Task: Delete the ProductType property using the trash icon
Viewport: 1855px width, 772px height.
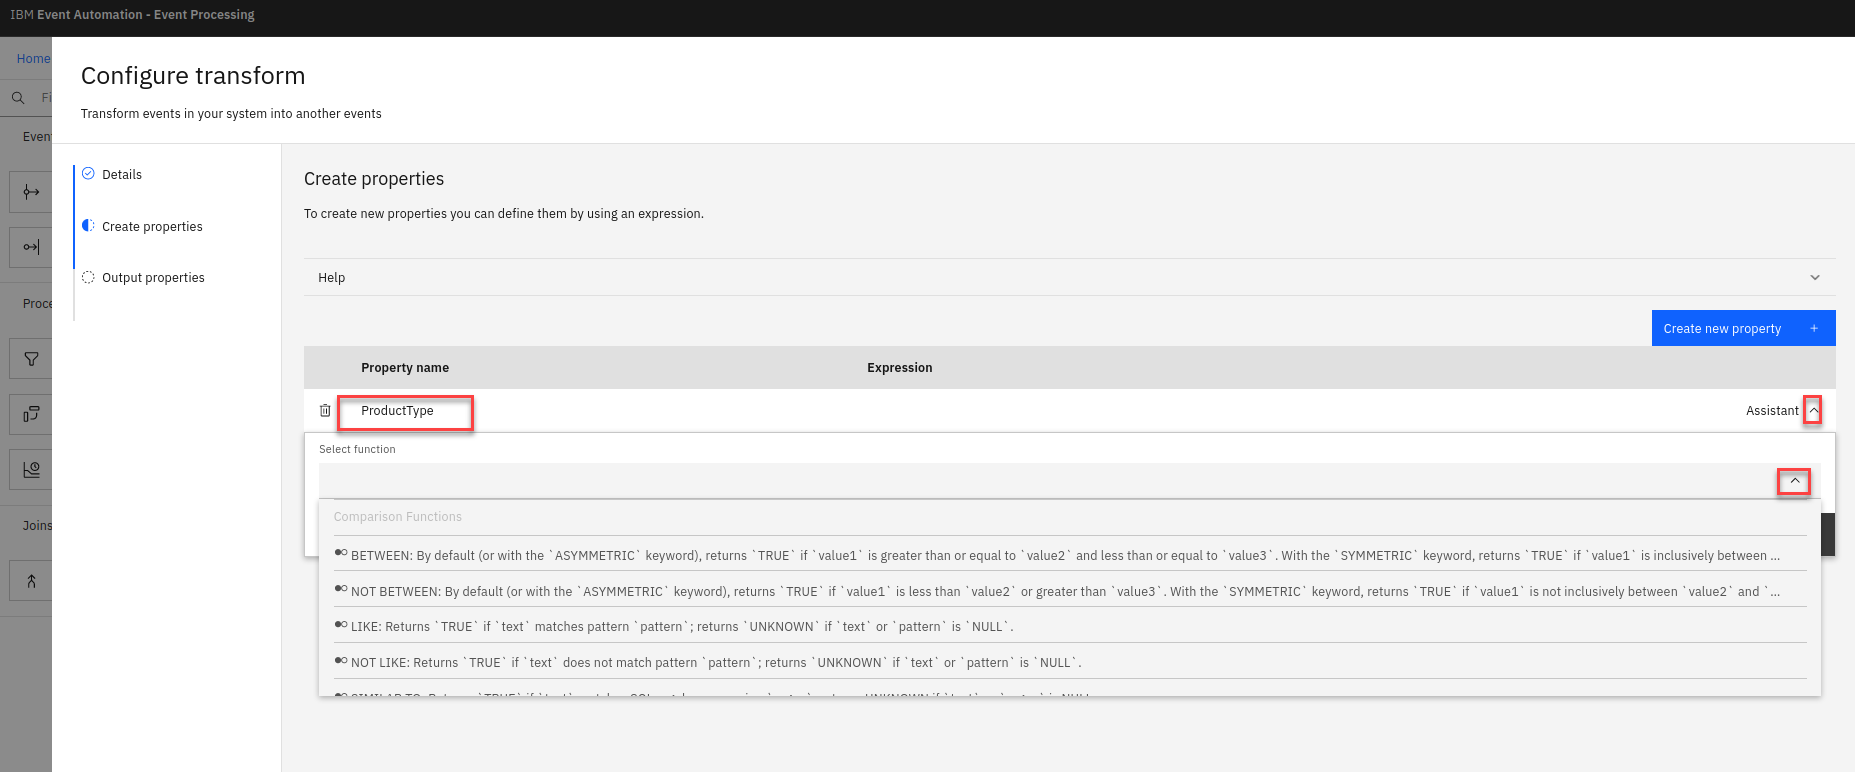Action: coord(325,410)
